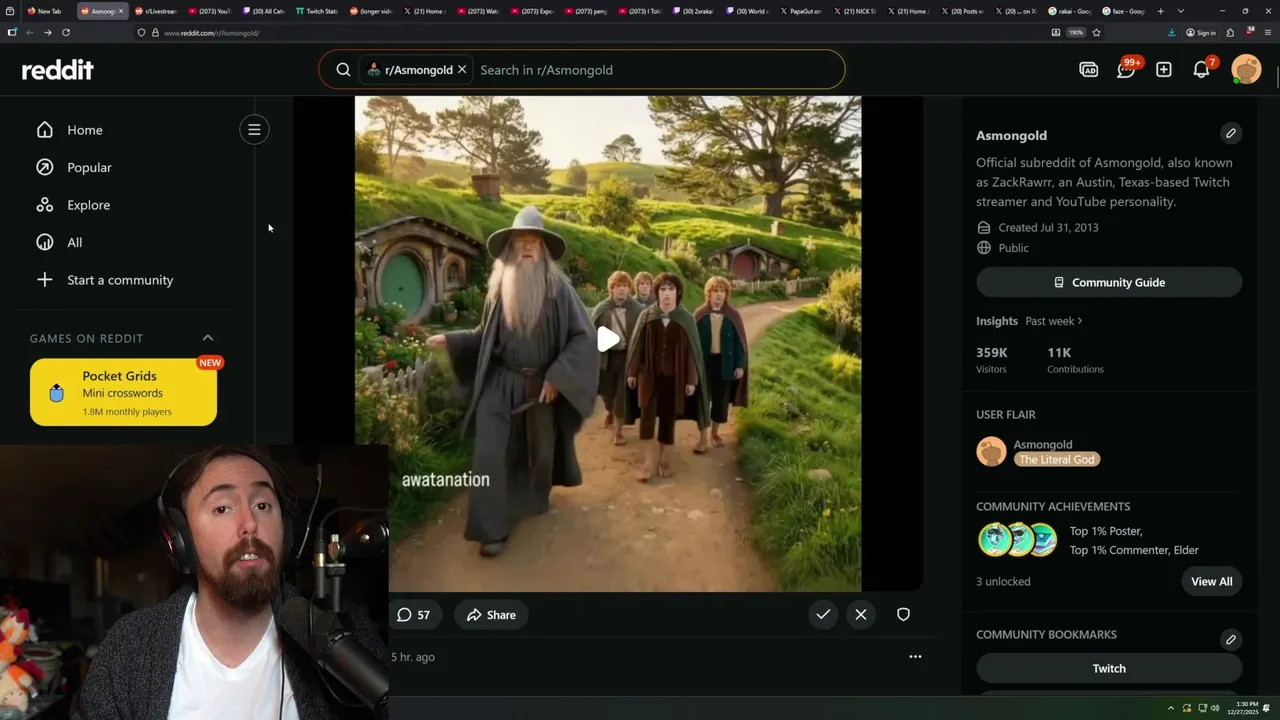Image resolution: width=1280 pixels, height=720 pixels.
Task: Open the three-dot menu on next post
Action: coord(915,657)
